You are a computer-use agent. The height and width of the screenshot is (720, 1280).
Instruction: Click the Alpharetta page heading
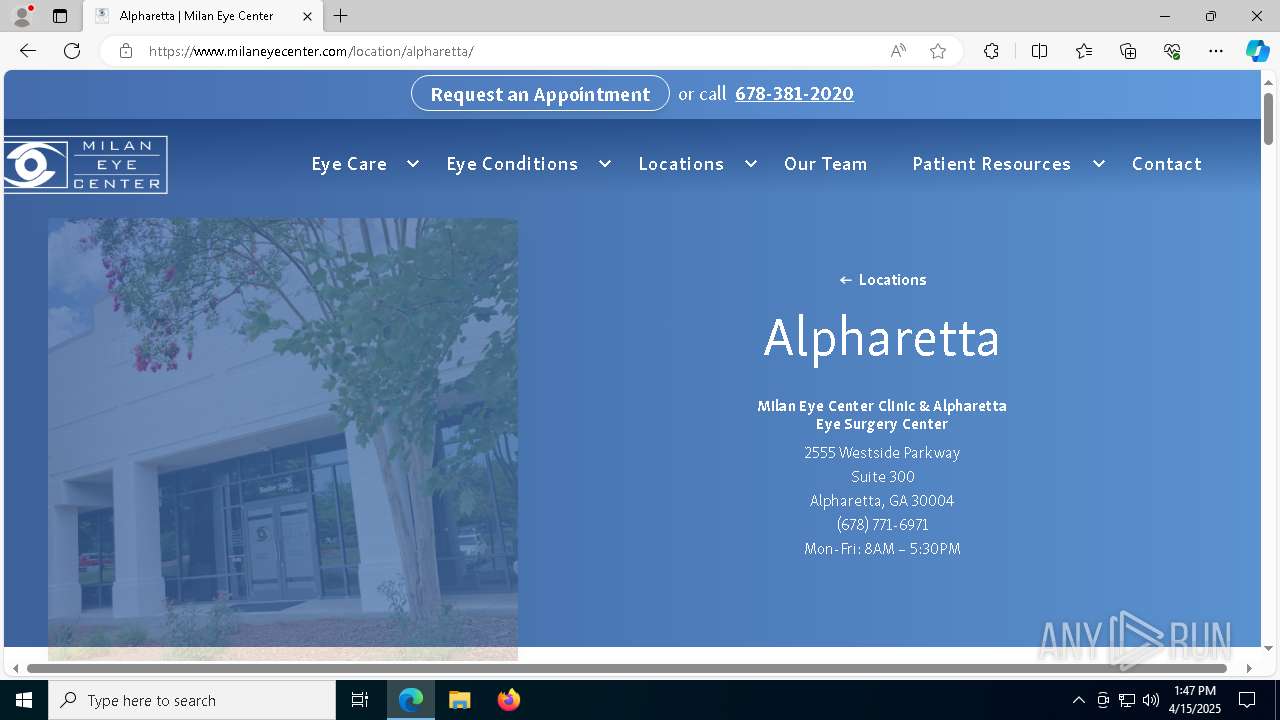pyautogui.click(x=882, y=337)
